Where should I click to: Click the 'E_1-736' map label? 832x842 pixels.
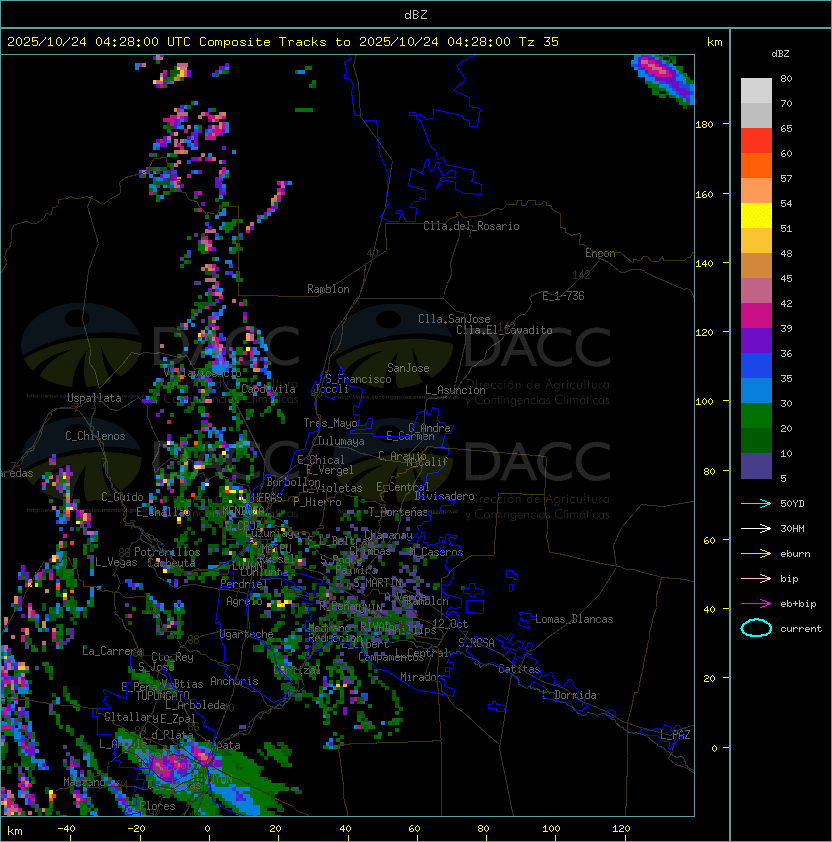(563, 296)
